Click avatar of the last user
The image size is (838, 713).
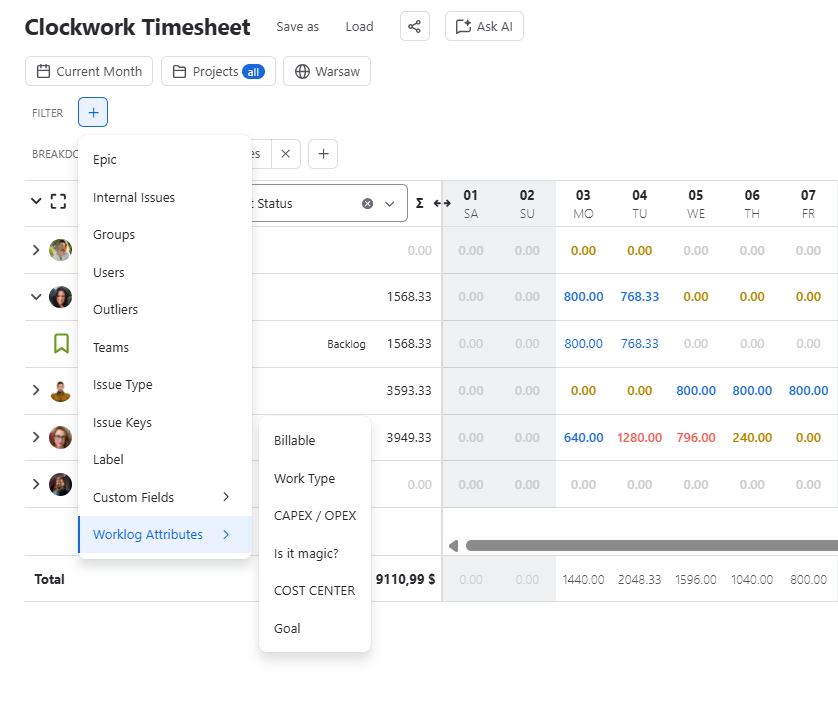click(x=60, y=484)
